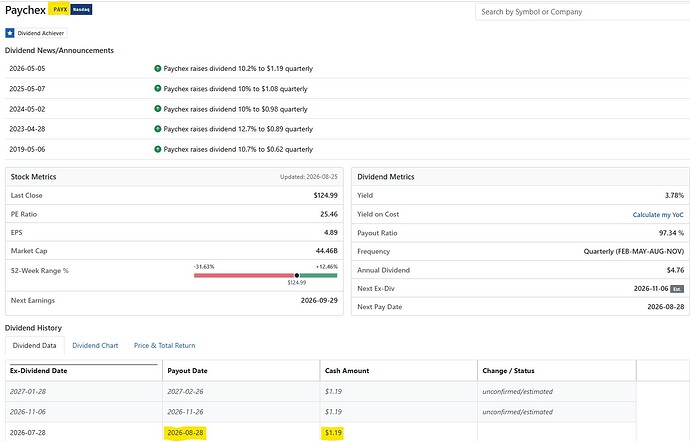Click Market Cap value 44.46B
Screen dimensions: 690x442
click(x=327, y=251)
